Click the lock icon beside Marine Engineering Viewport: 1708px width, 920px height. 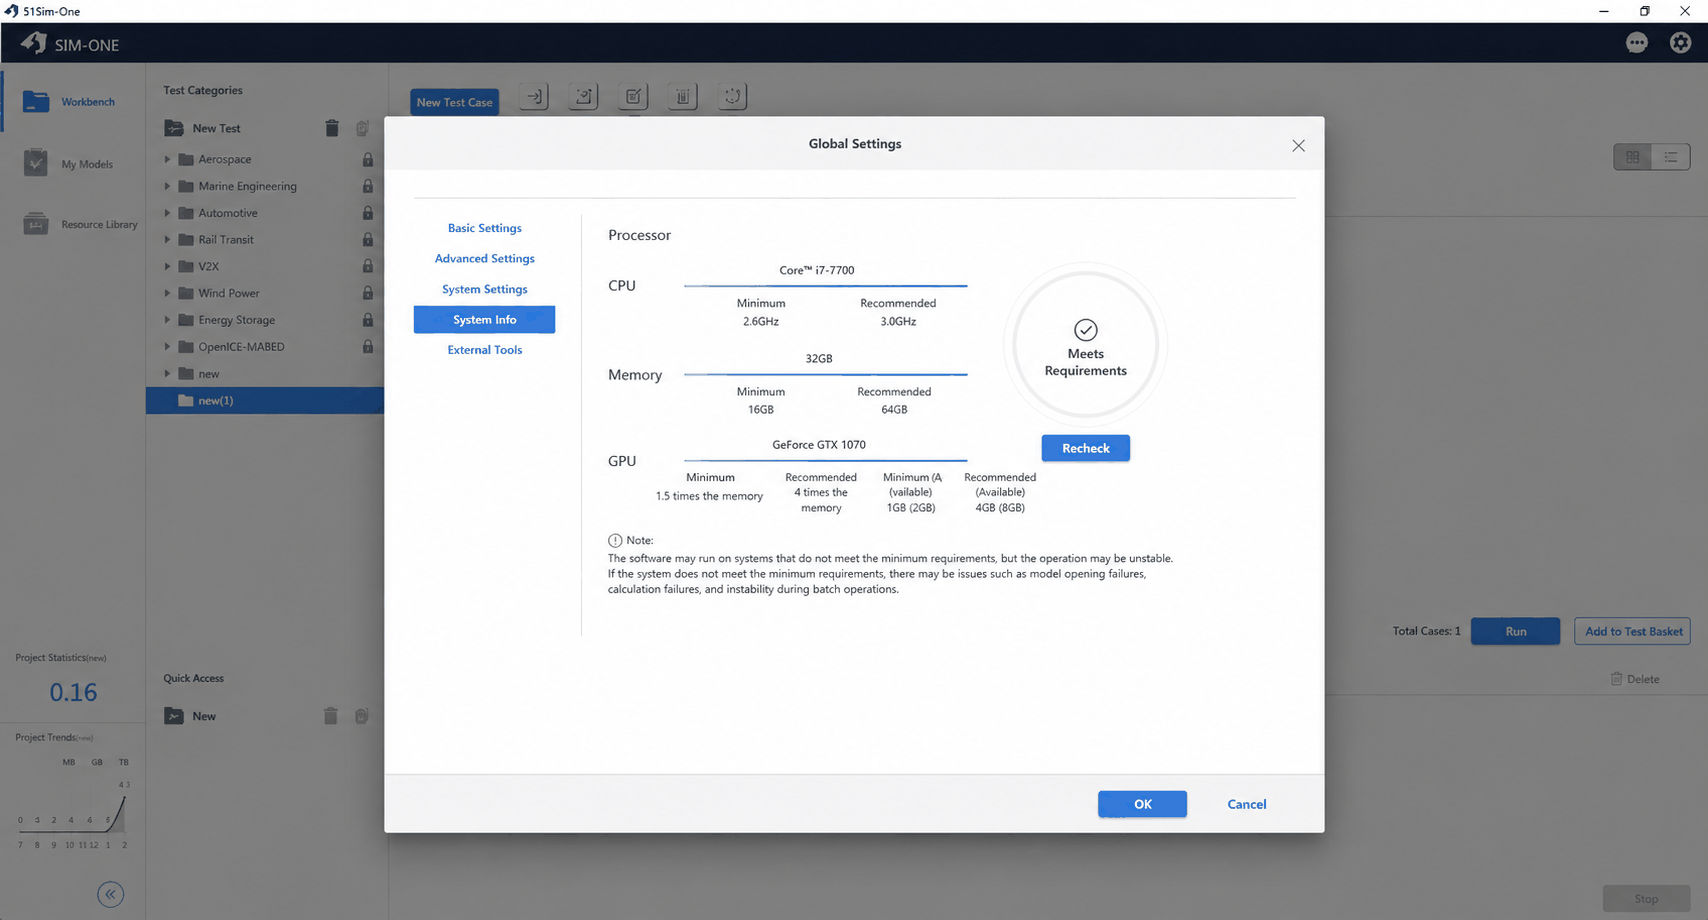coord(368,186)
